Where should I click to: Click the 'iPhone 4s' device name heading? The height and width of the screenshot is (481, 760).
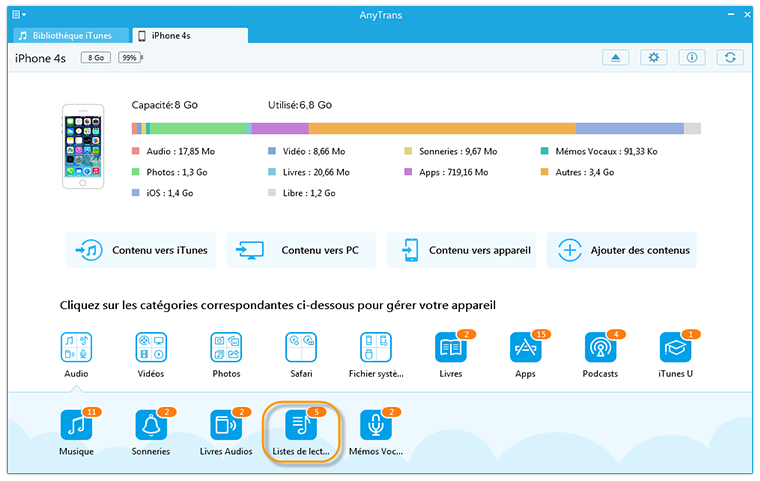point(40,58)
